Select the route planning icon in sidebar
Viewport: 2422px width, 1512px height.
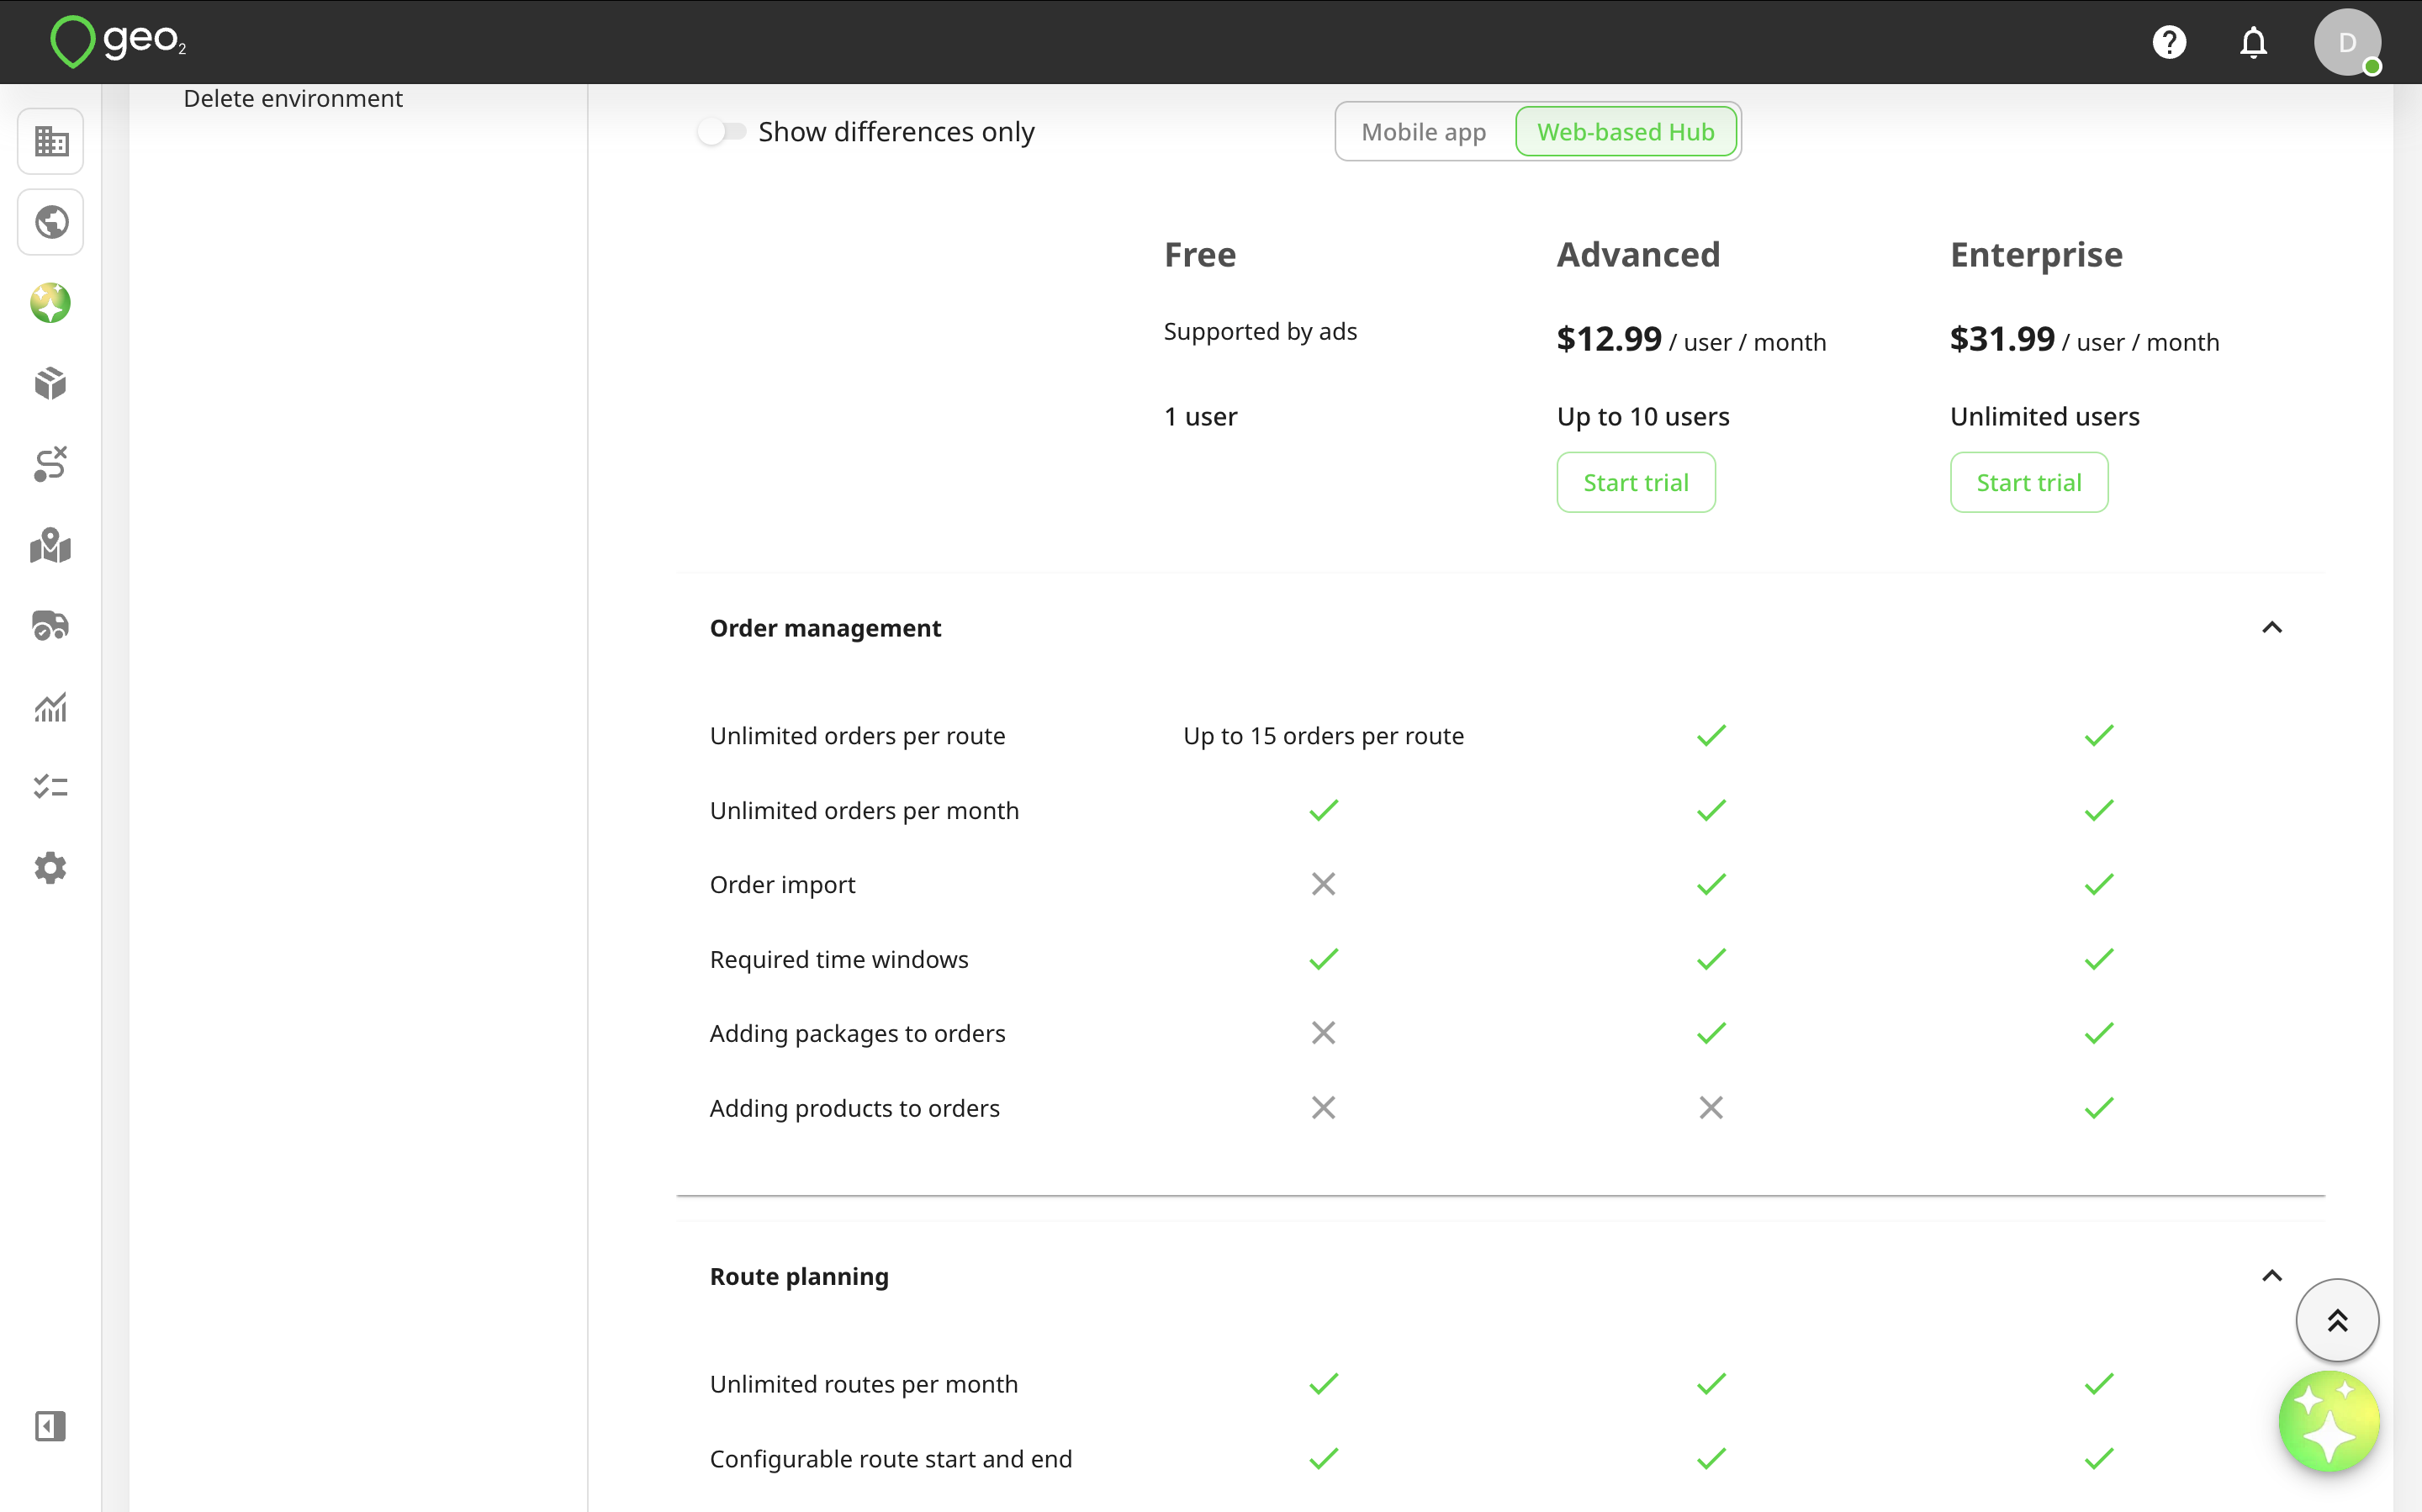[51, 464]
